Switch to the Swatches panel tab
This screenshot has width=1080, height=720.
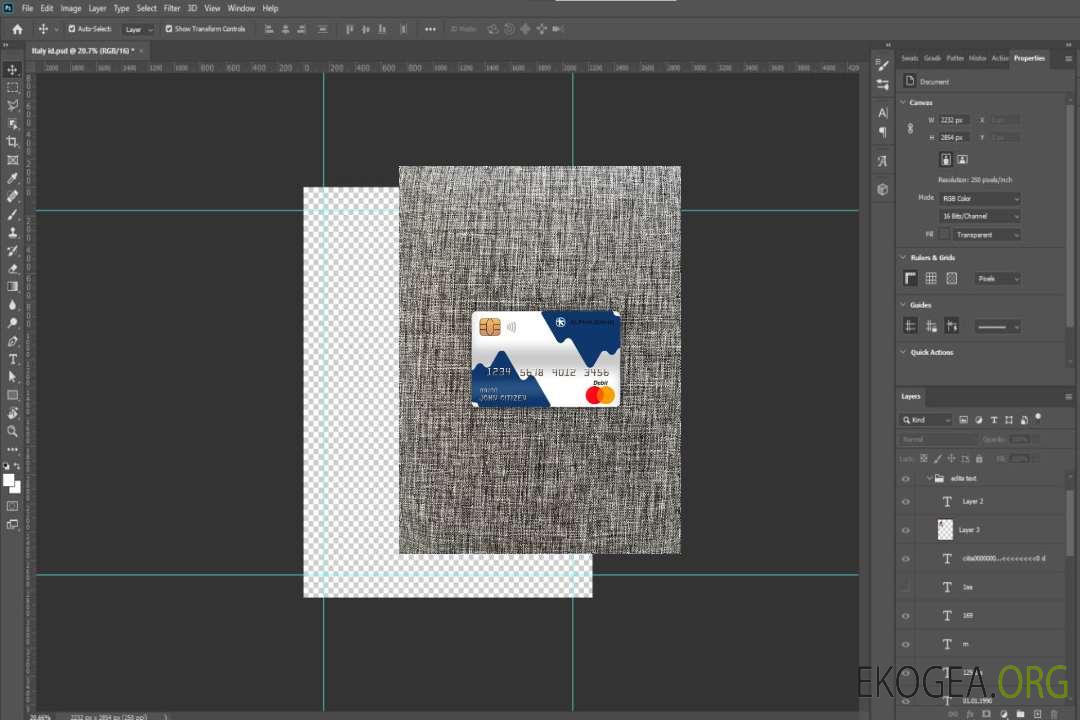point(909,58)
